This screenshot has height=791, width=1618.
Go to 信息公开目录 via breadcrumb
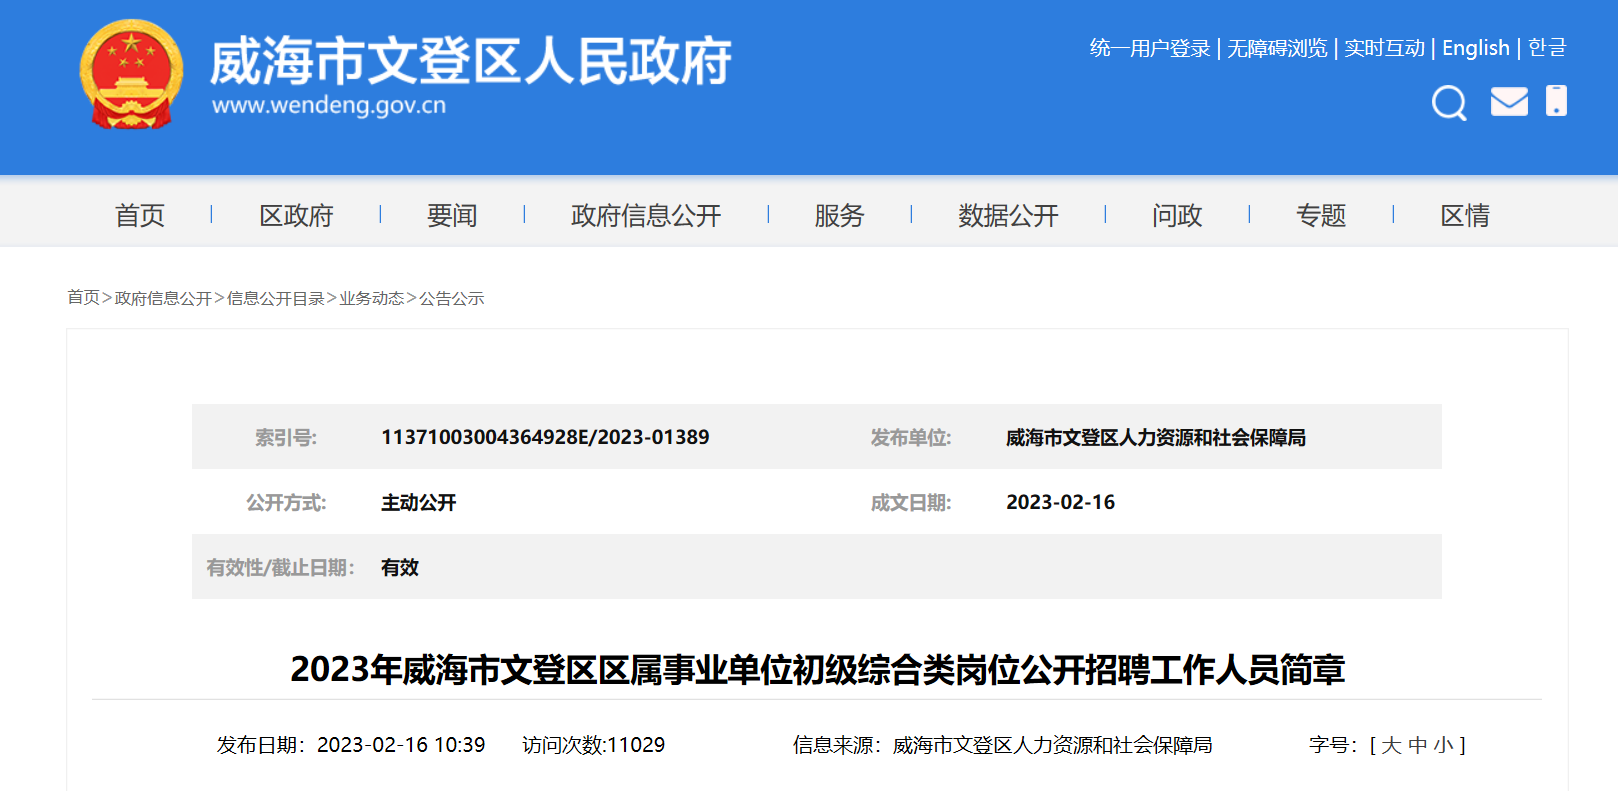click(275, 298)
